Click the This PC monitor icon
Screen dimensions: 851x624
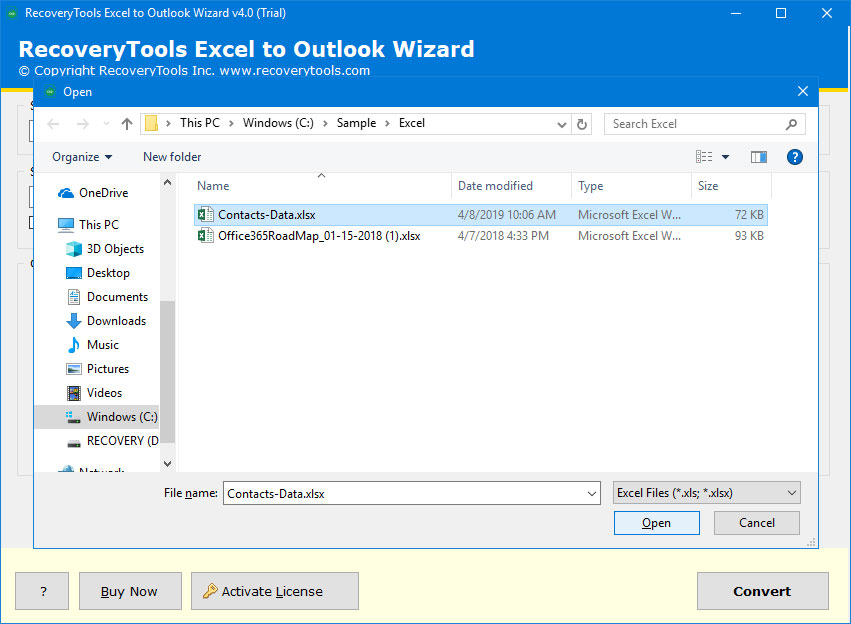coord(66,225)
